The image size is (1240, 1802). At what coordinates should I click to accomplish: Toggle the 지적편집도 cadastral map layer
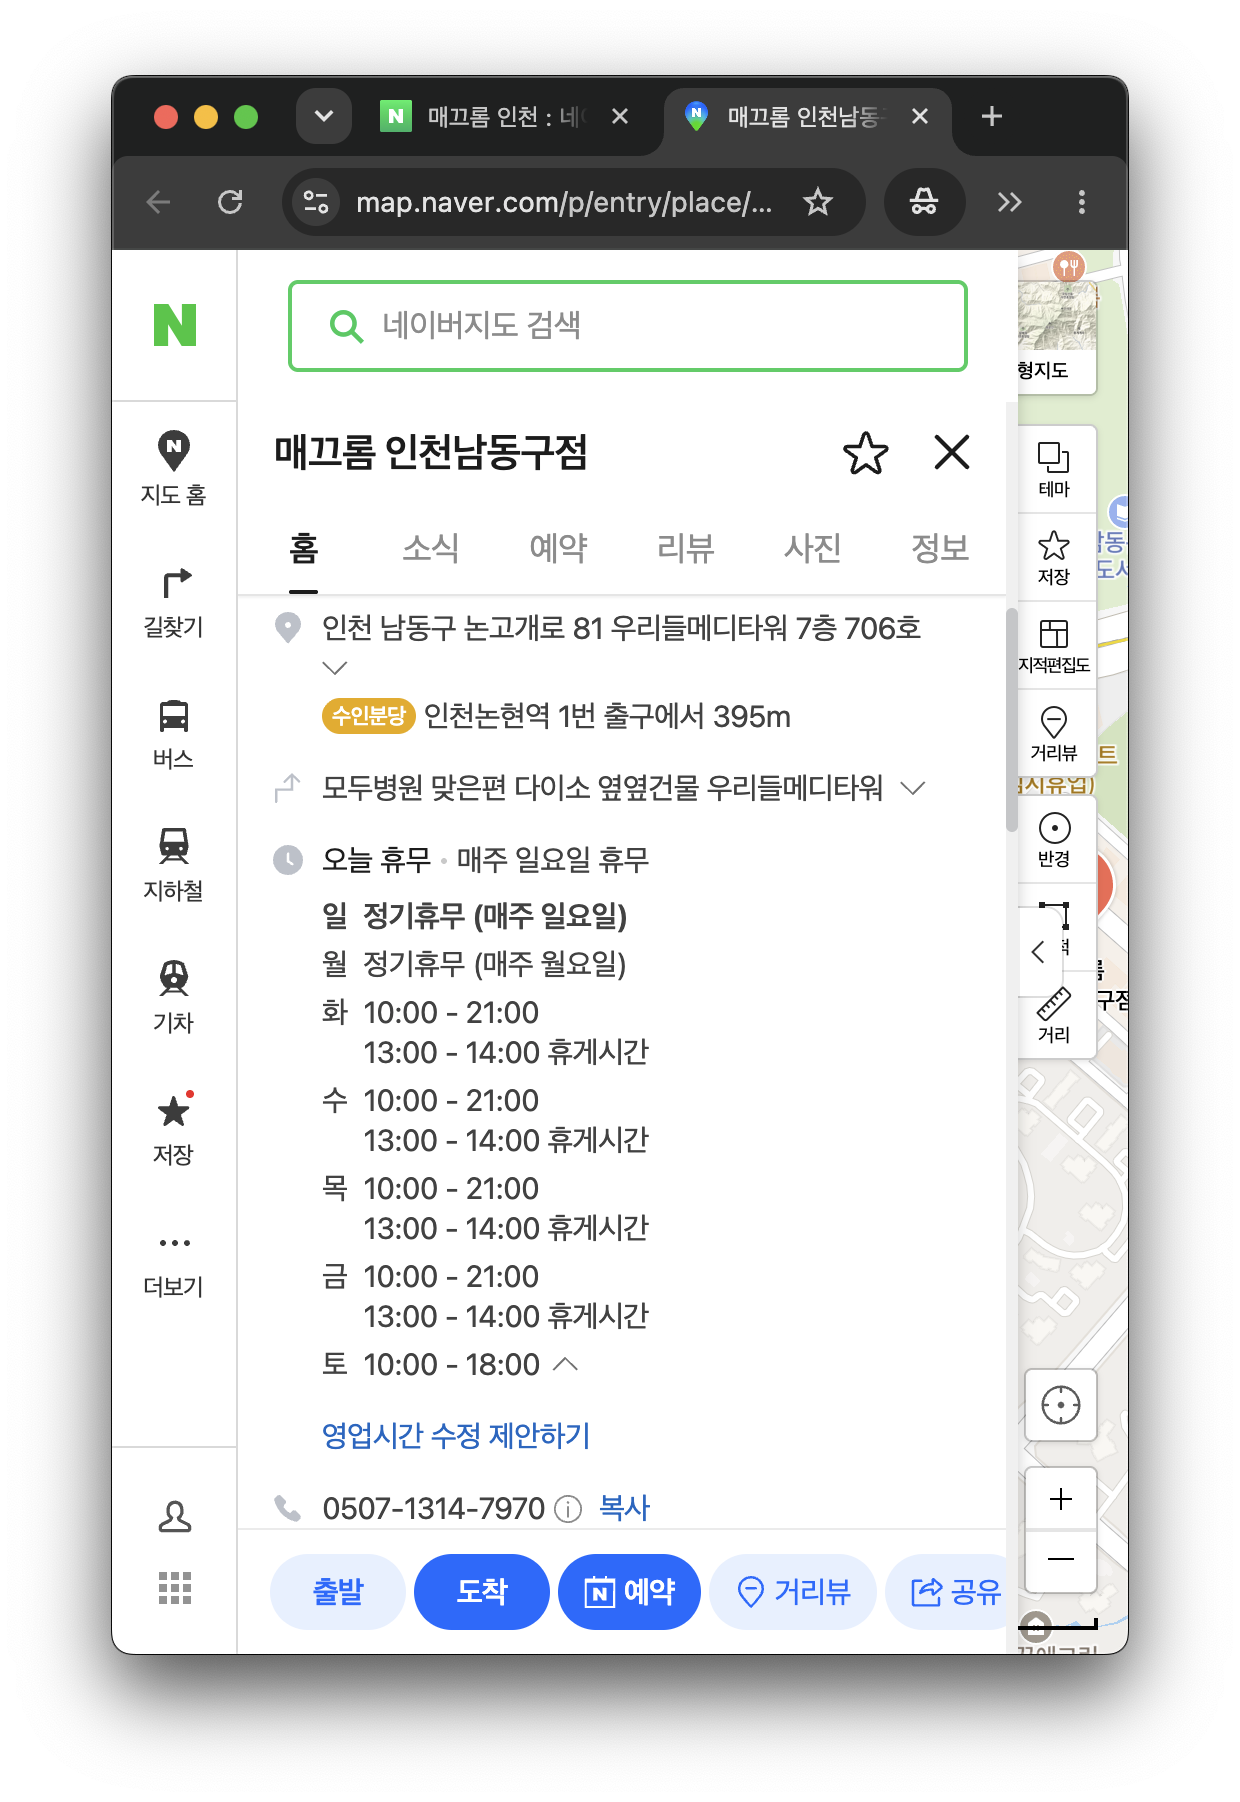click(x=1054, y=646)
